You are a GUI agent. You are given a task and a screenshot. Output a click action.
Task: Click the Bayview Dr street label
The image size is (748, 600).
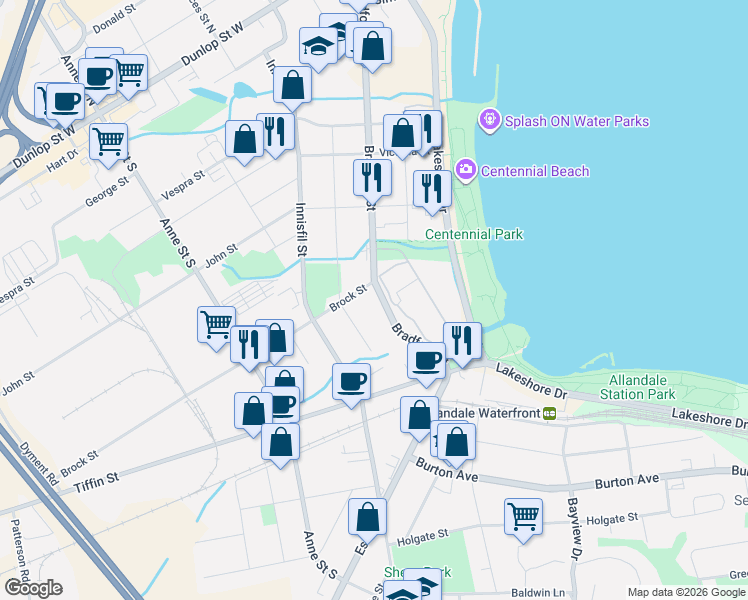575,528
